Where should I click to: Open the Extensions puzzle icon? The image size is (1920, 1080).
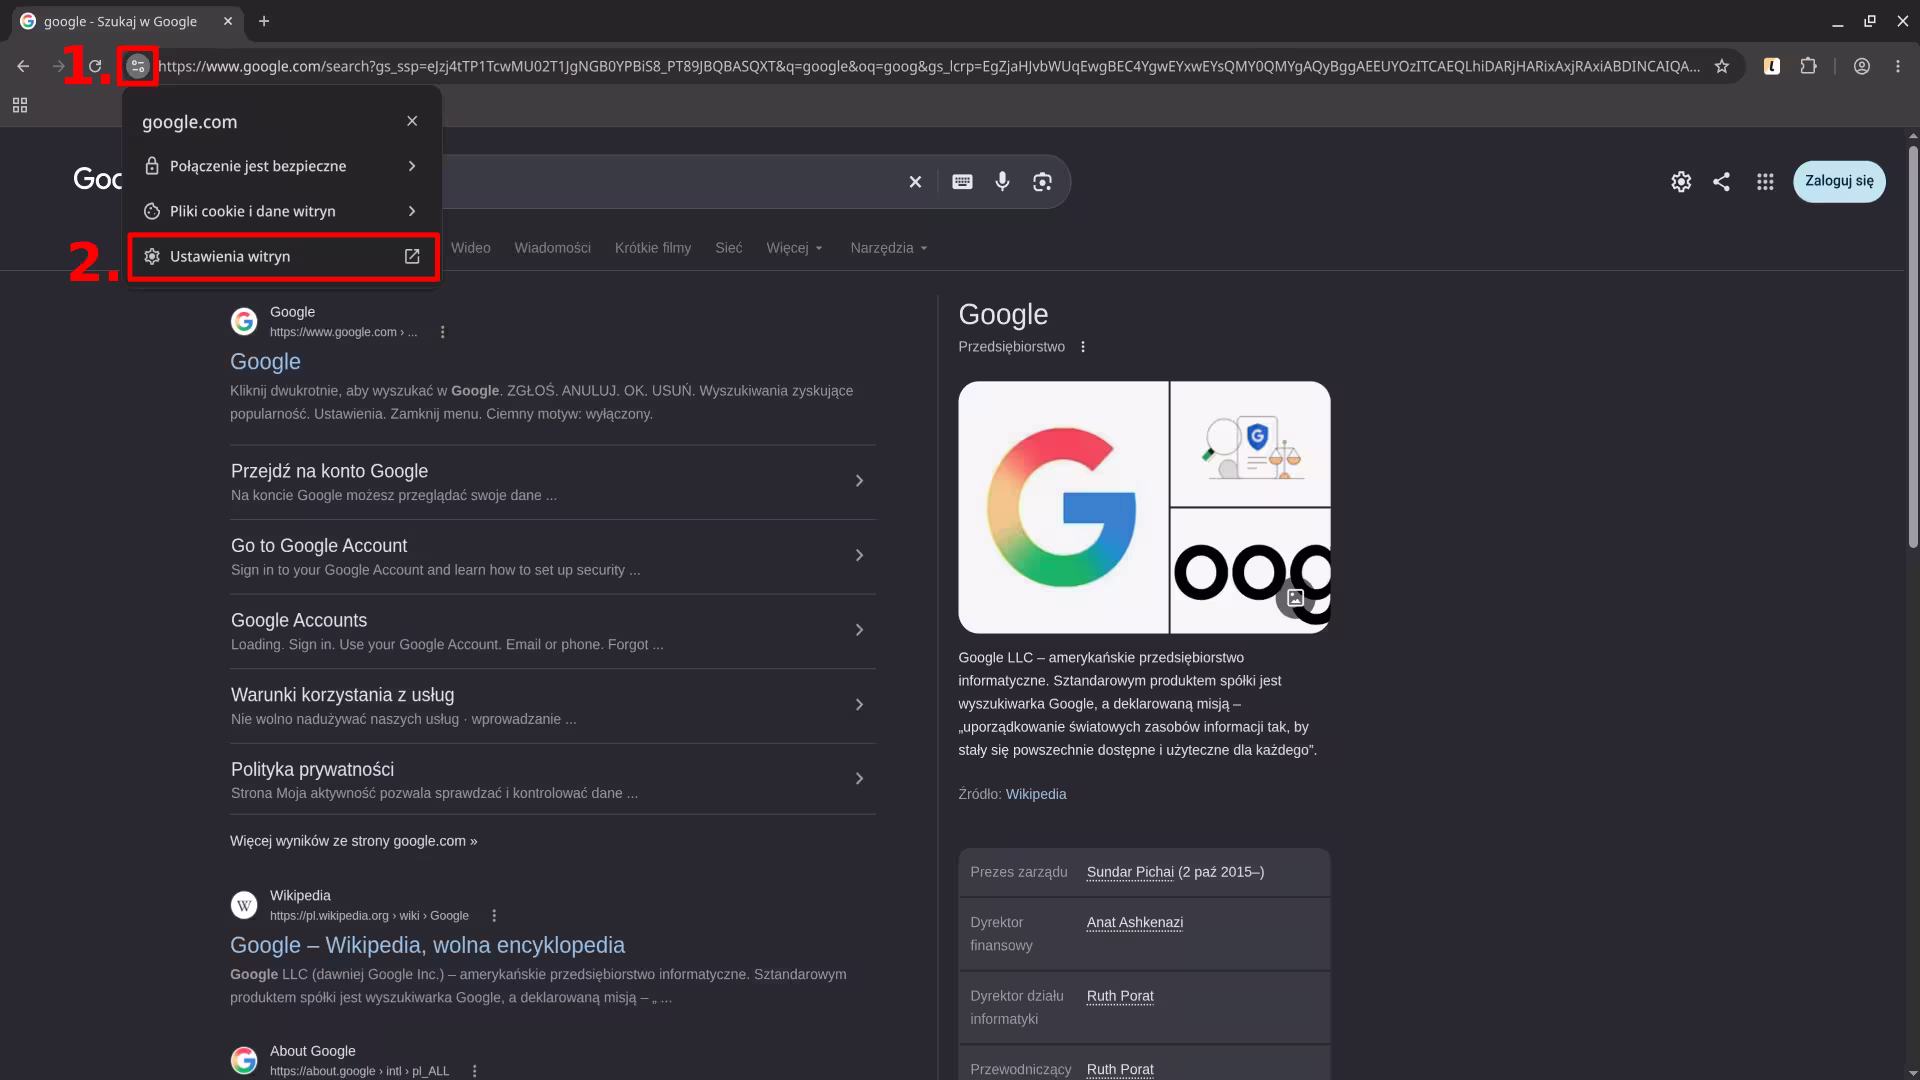tap(1808, 67)
